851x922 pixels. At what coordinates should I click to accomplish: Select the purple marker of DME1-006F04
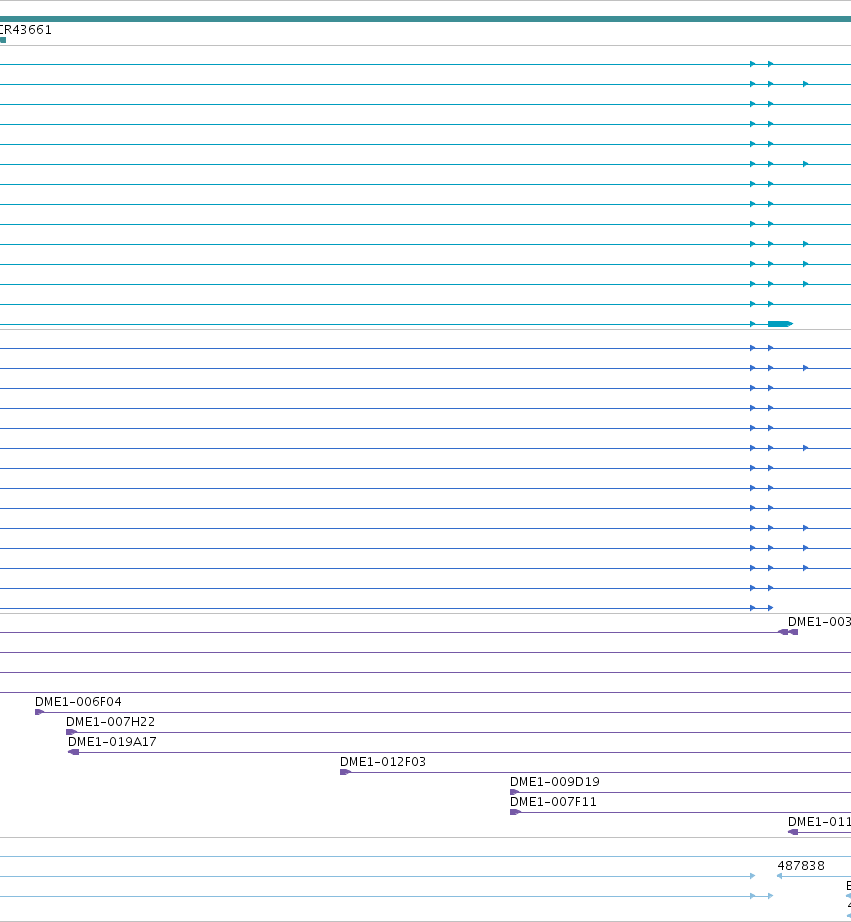click(39, 712)
